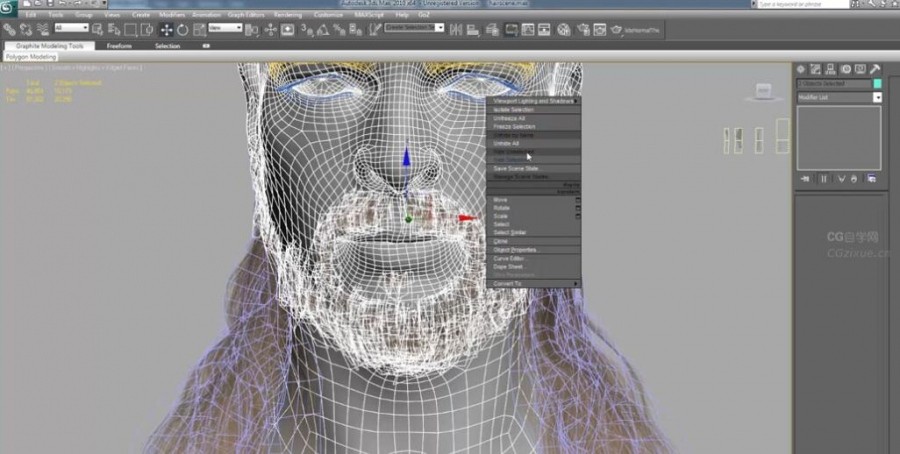900x454 pixels.
Task: Switch to the Utilities hammer panel tab
Action: point(875,69)
